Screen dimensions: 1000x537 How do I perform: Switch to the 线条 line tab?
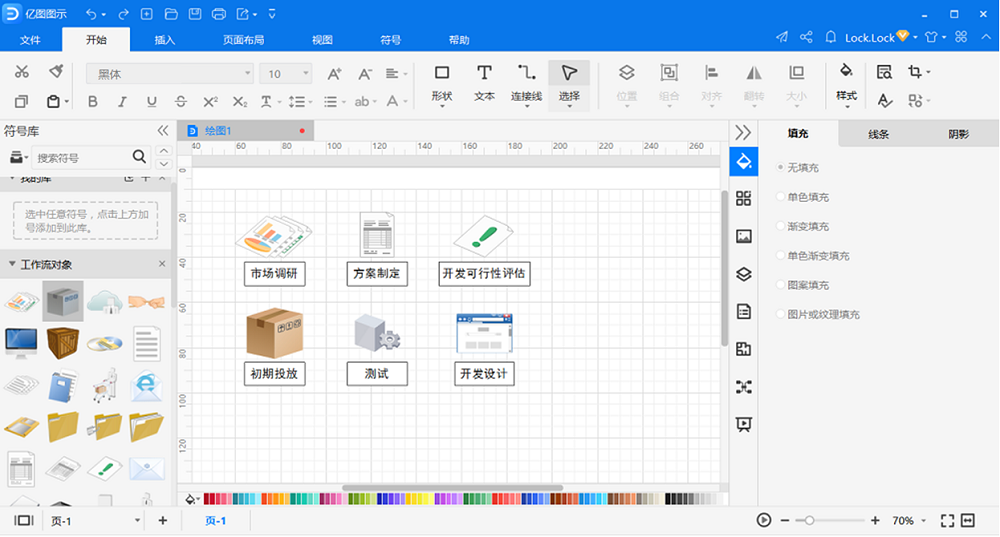point(878,134)
